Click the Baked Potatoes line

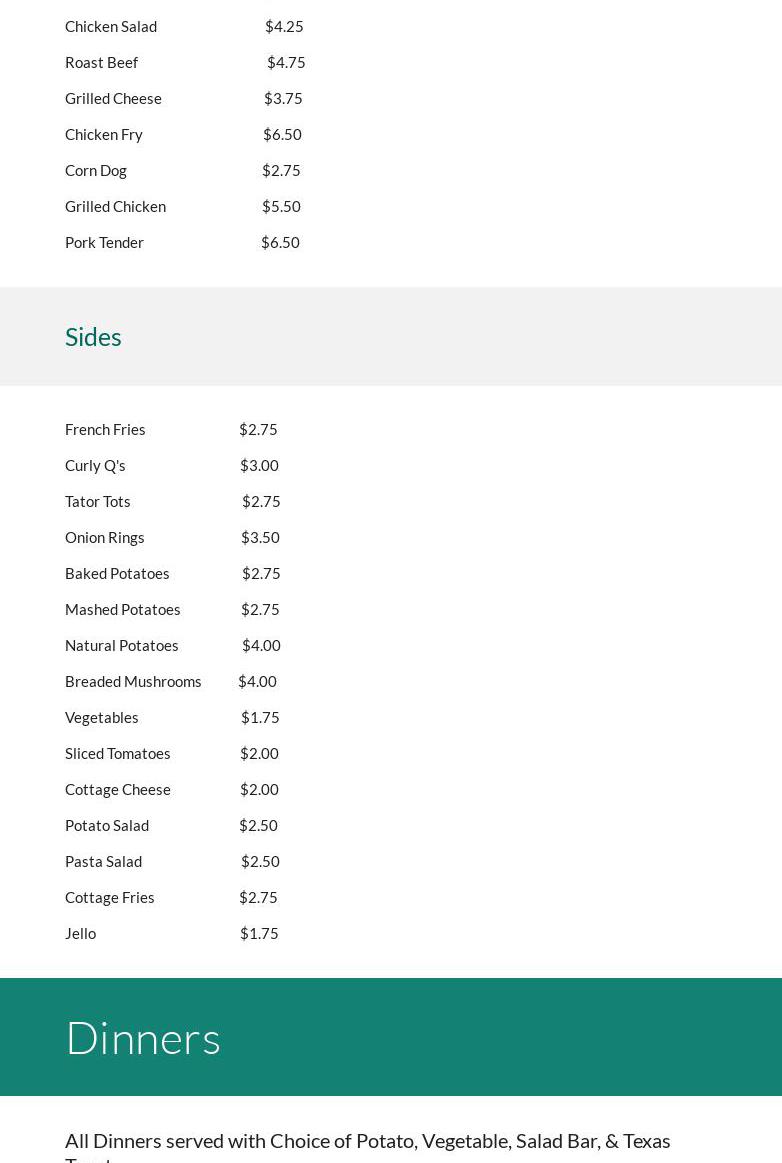pos(117,574)
